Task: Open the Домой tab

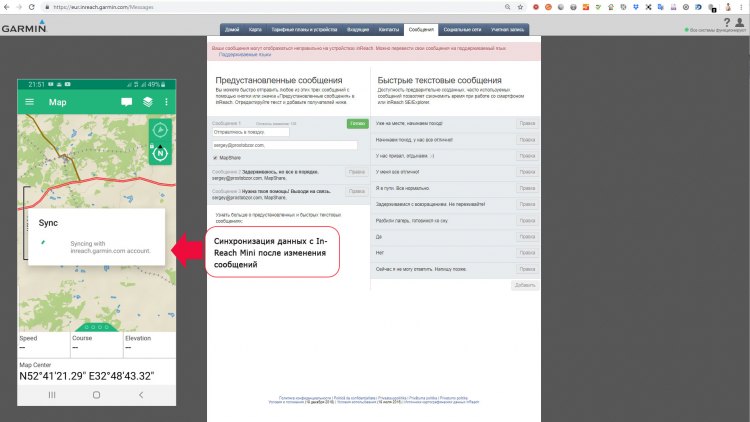Action: [x=232, y=30]
